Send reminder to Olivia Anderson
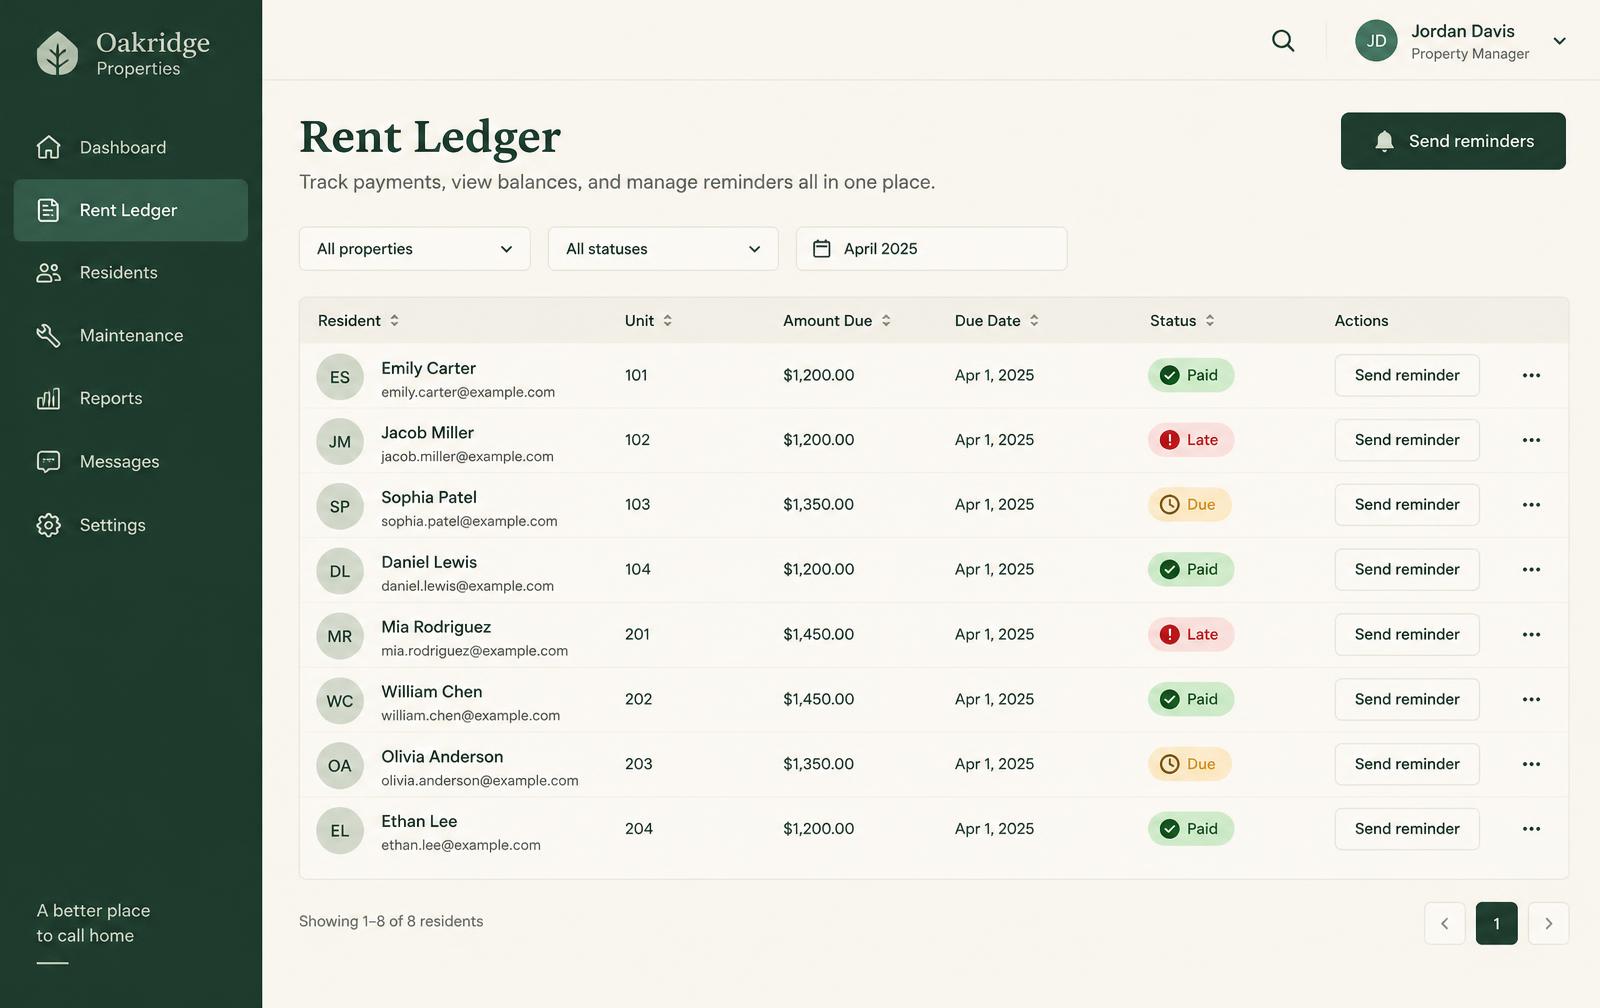This screenshot has width=1600, height=1008. 1407,764
